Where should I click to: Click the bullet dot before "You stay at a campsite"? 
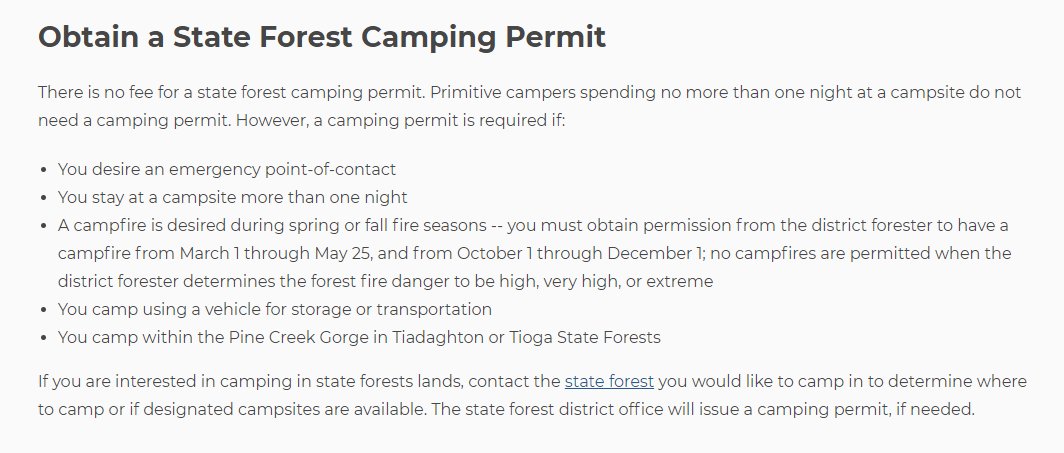44,198
